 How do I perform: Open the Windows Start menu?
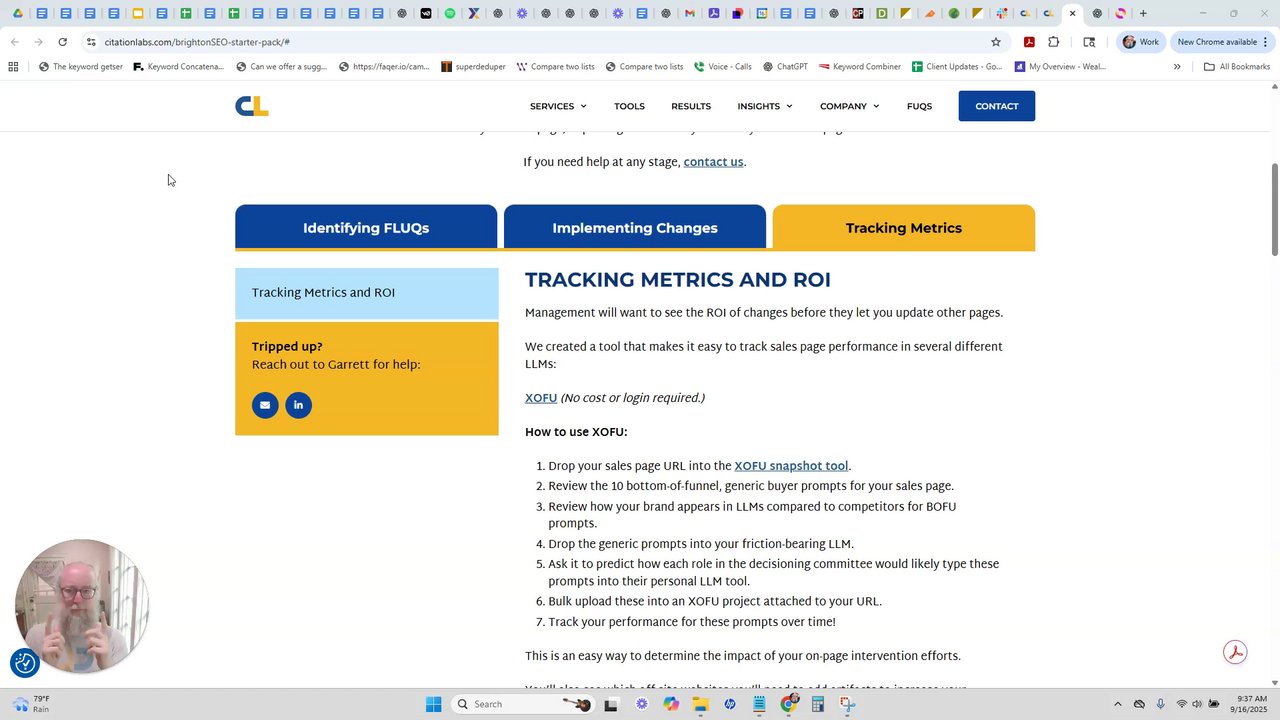433,704
